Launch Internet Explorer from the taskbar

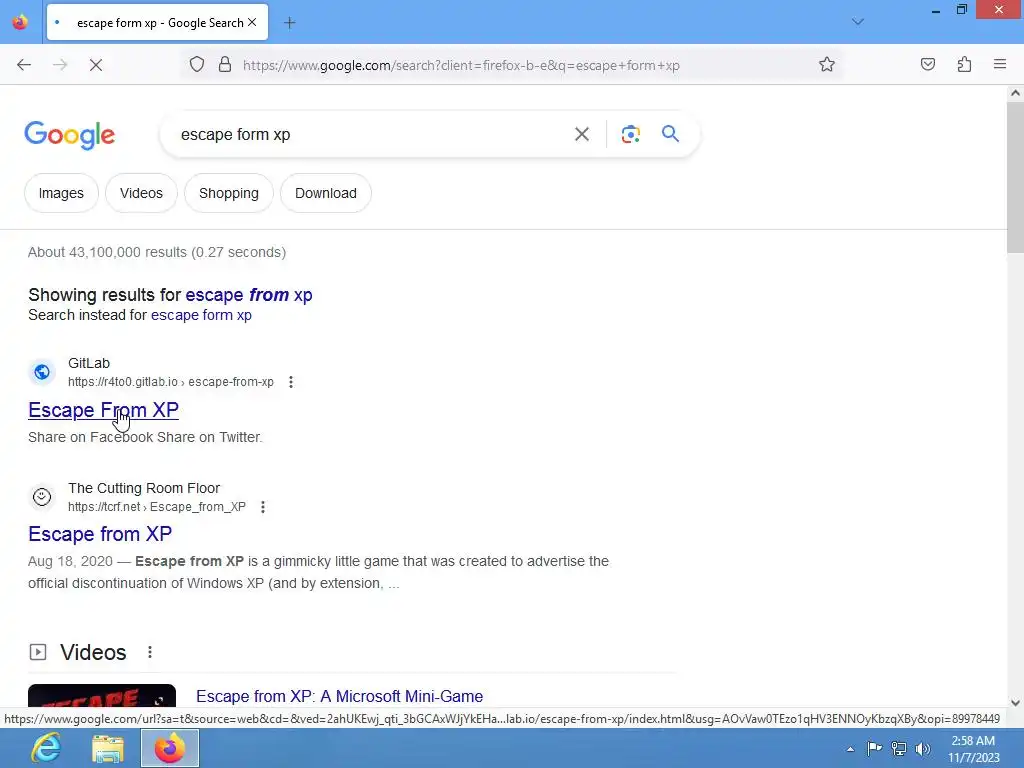point(46,748)
